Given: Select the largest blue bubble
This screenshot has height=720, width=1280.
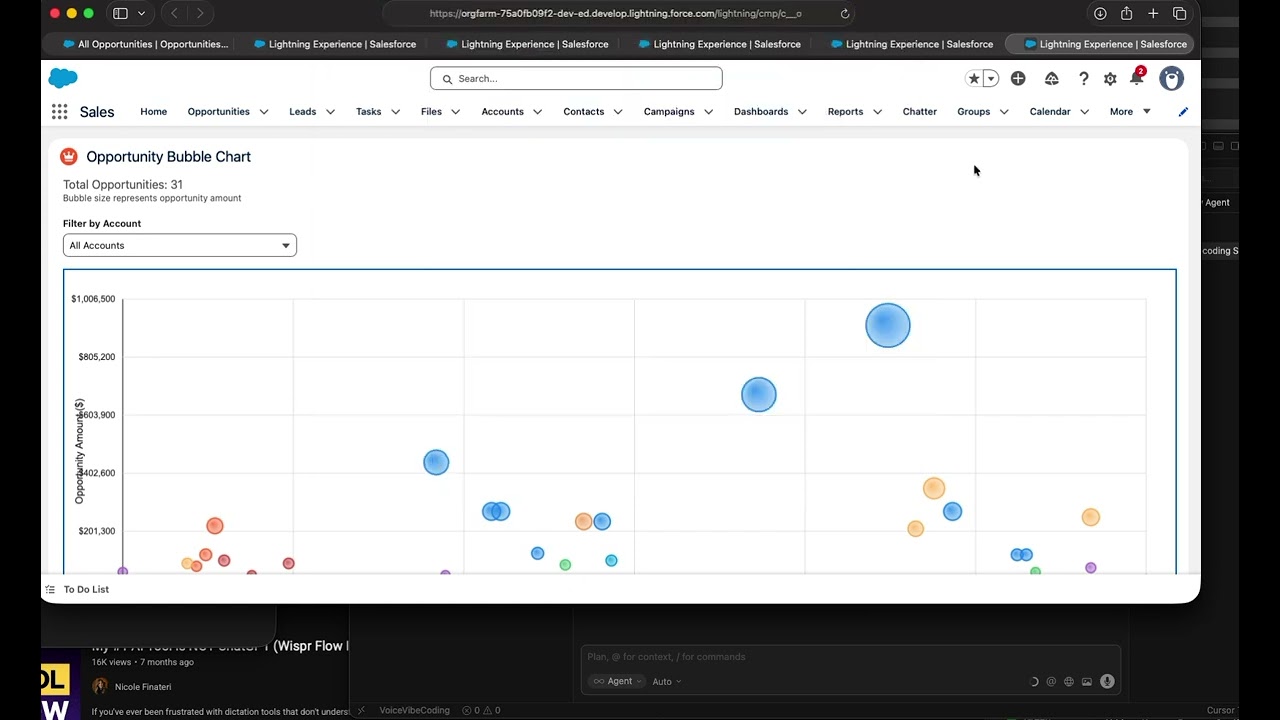Looking at the screenshot, I should click(x=888, y=325).
